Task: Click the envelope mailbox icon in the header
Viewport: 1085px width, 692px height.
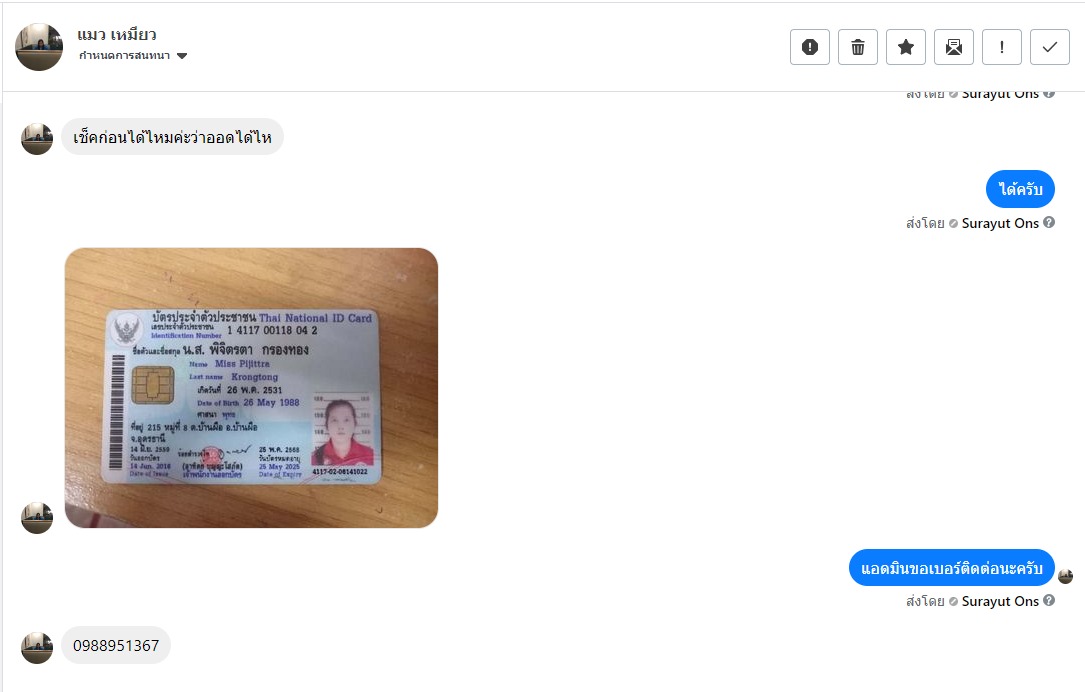Action: pos(954,47)
